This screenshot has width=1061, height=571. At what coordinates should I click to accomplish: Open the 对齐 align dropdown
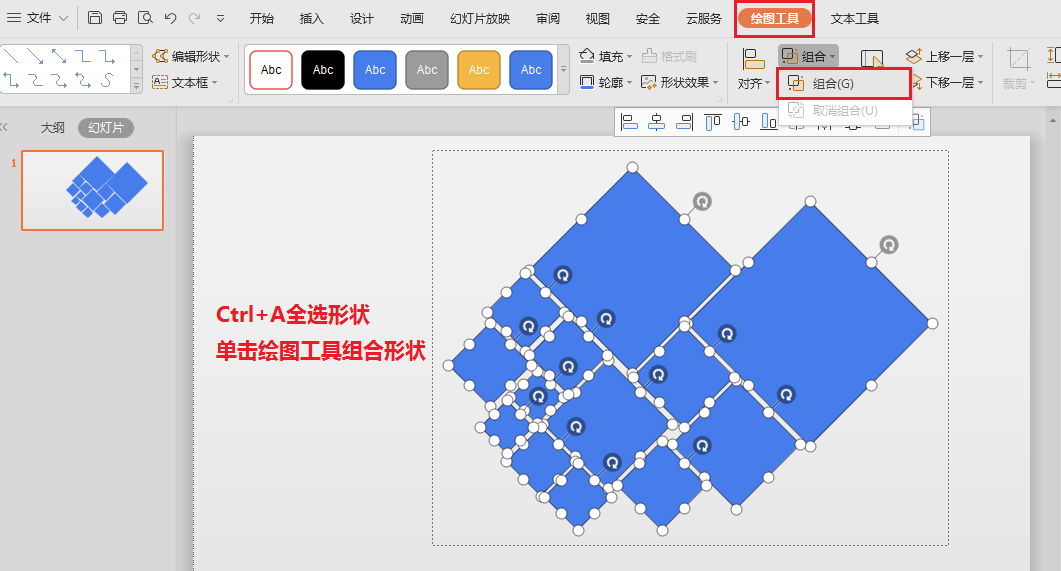[753, 83]
